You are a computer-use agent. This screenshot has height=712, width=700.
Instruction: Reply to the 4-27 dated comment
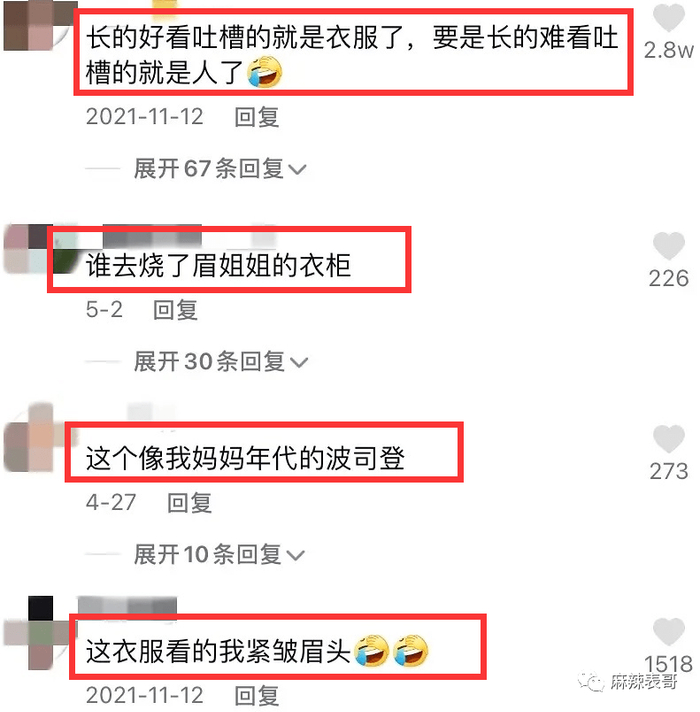[189, 503]
